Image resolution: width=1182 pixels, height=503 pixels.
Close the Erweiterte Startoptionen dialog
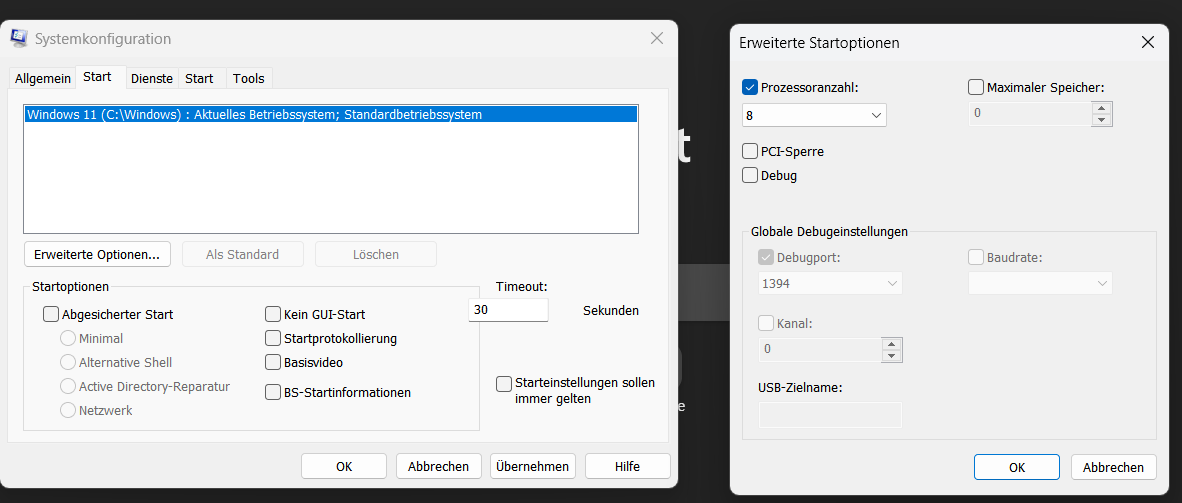click(1148, 42)
